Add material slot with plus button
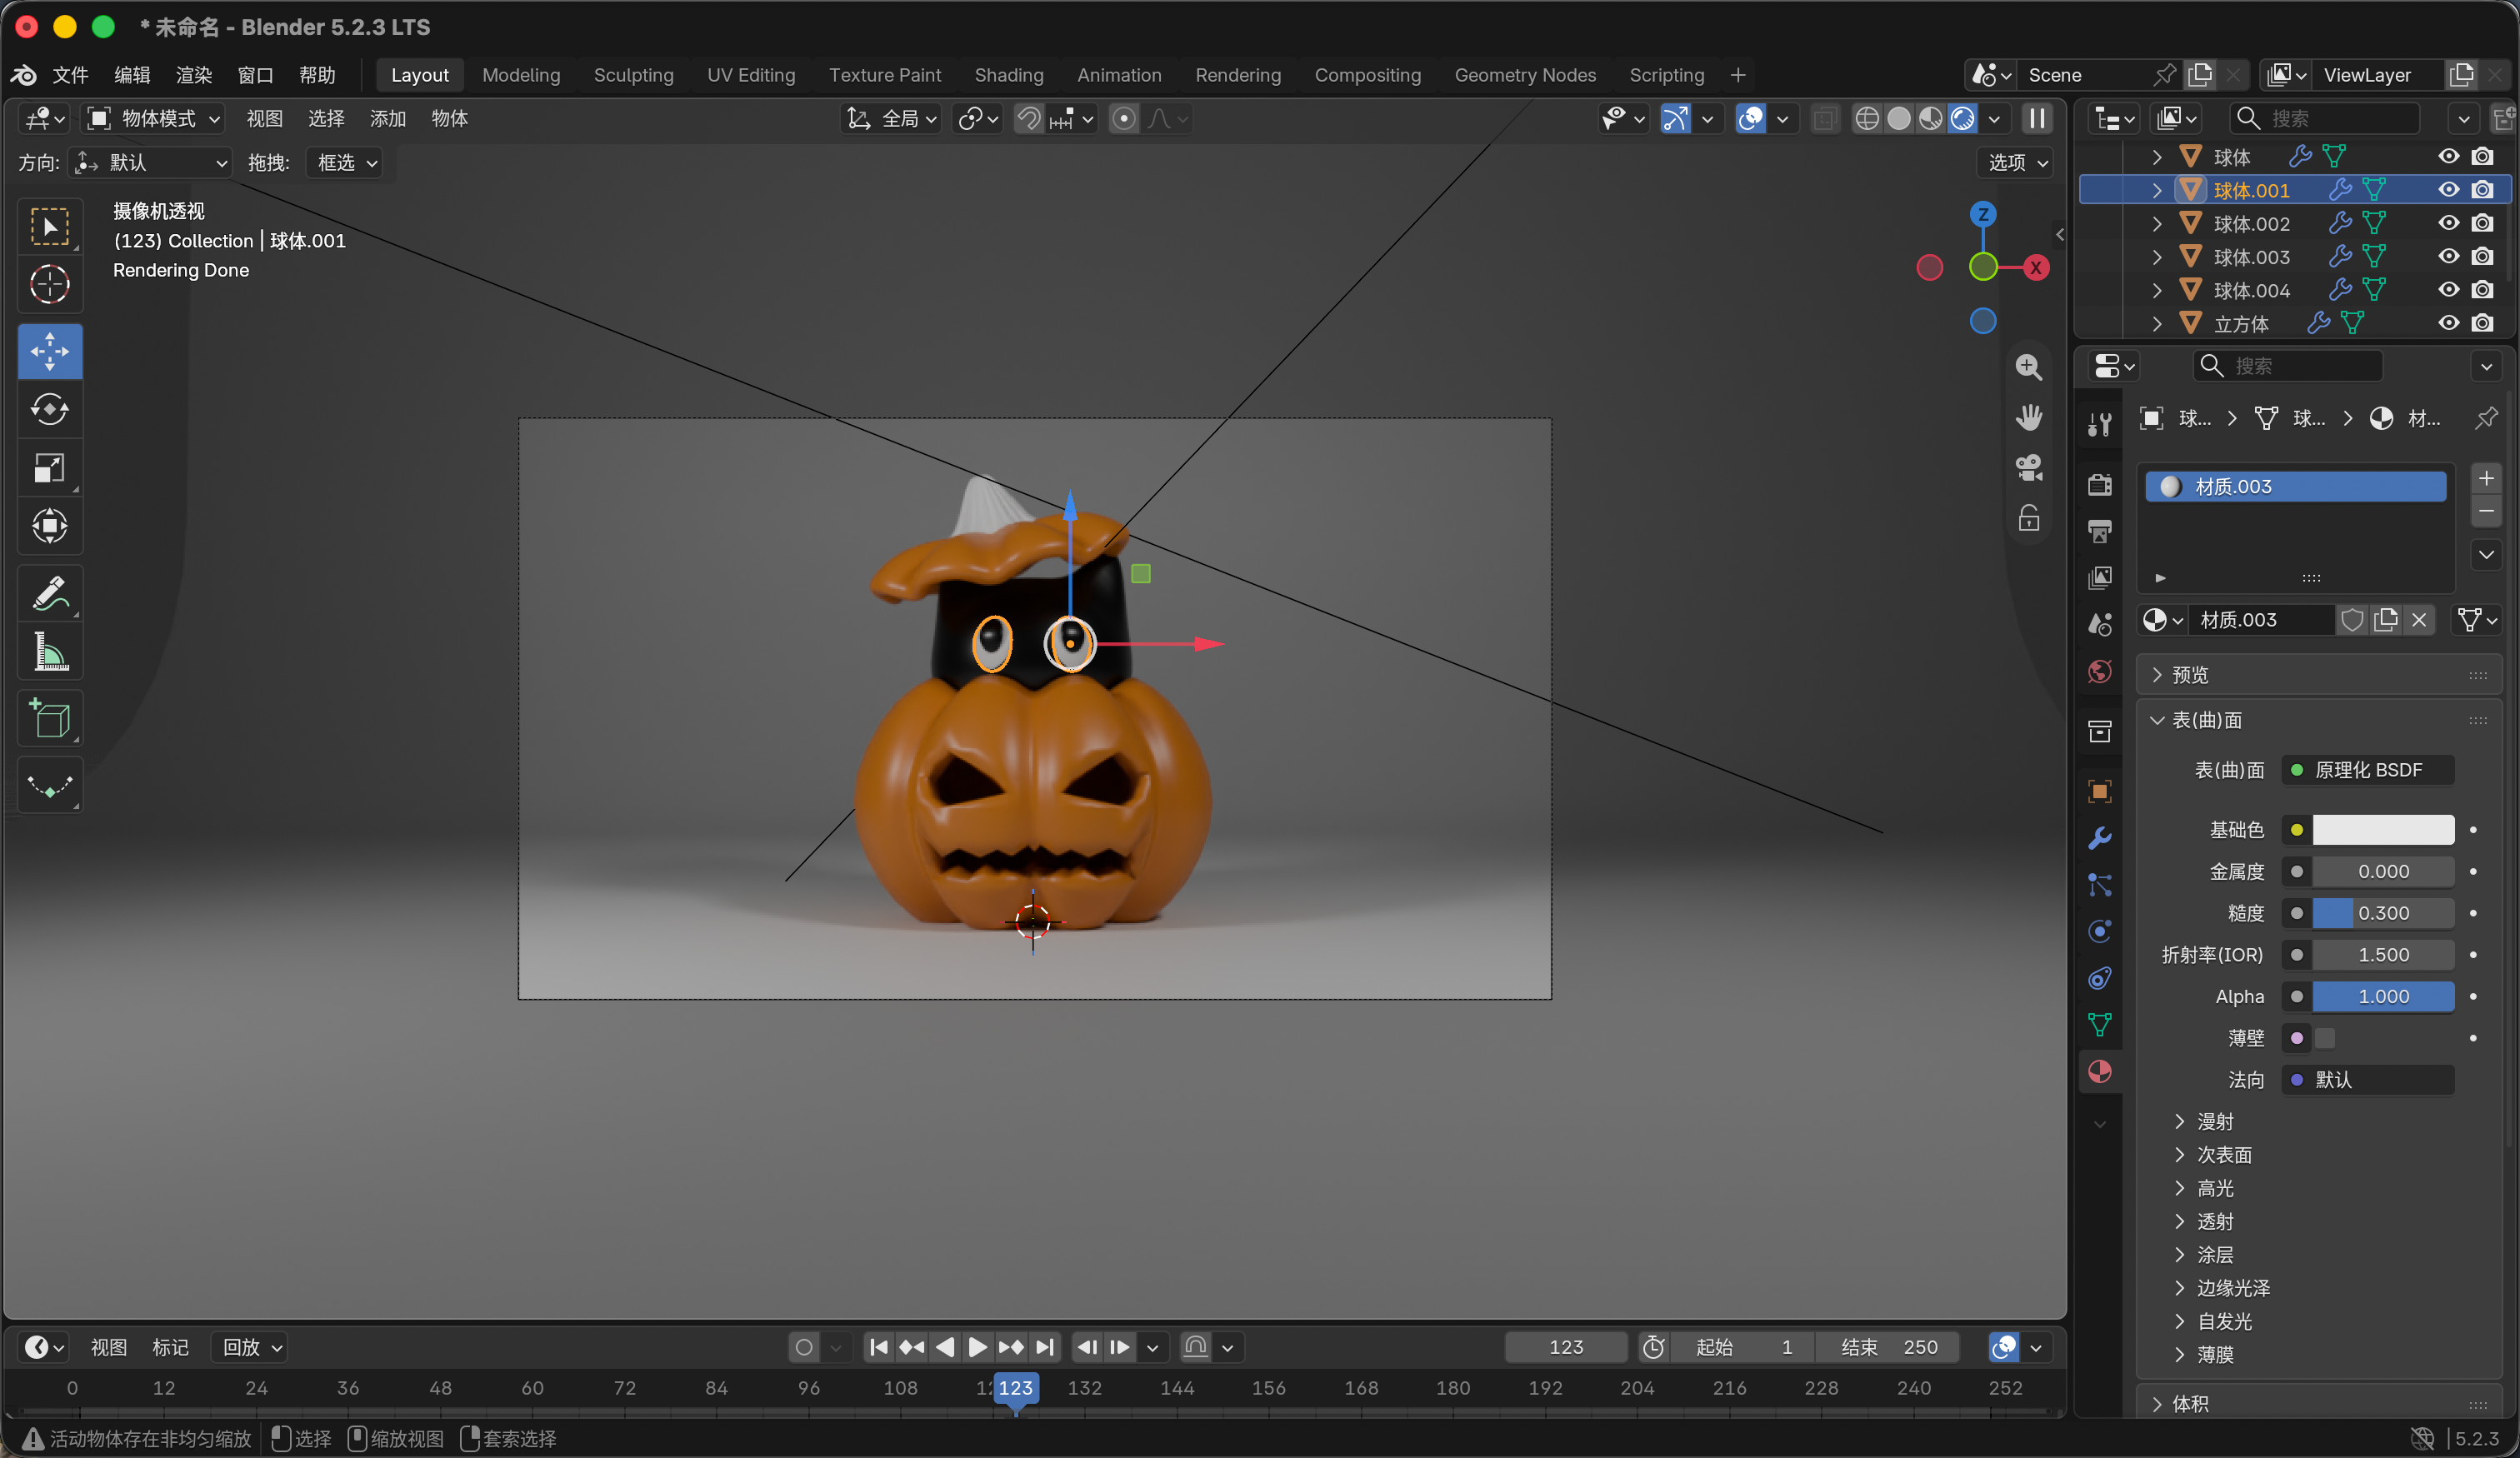2520x1458 pixels. coord(2486,479)
